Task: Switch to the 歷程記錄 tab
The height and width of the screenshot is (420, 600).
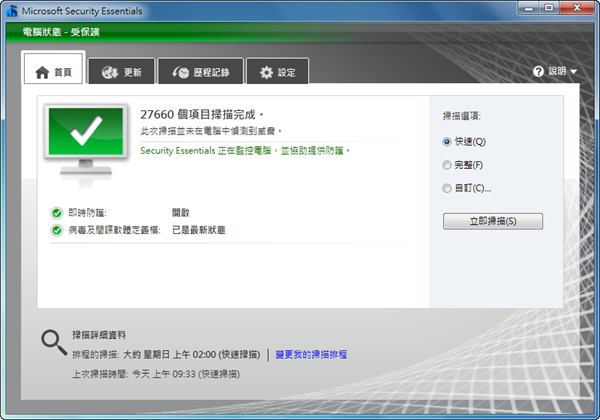Action: tap(201, 71)
